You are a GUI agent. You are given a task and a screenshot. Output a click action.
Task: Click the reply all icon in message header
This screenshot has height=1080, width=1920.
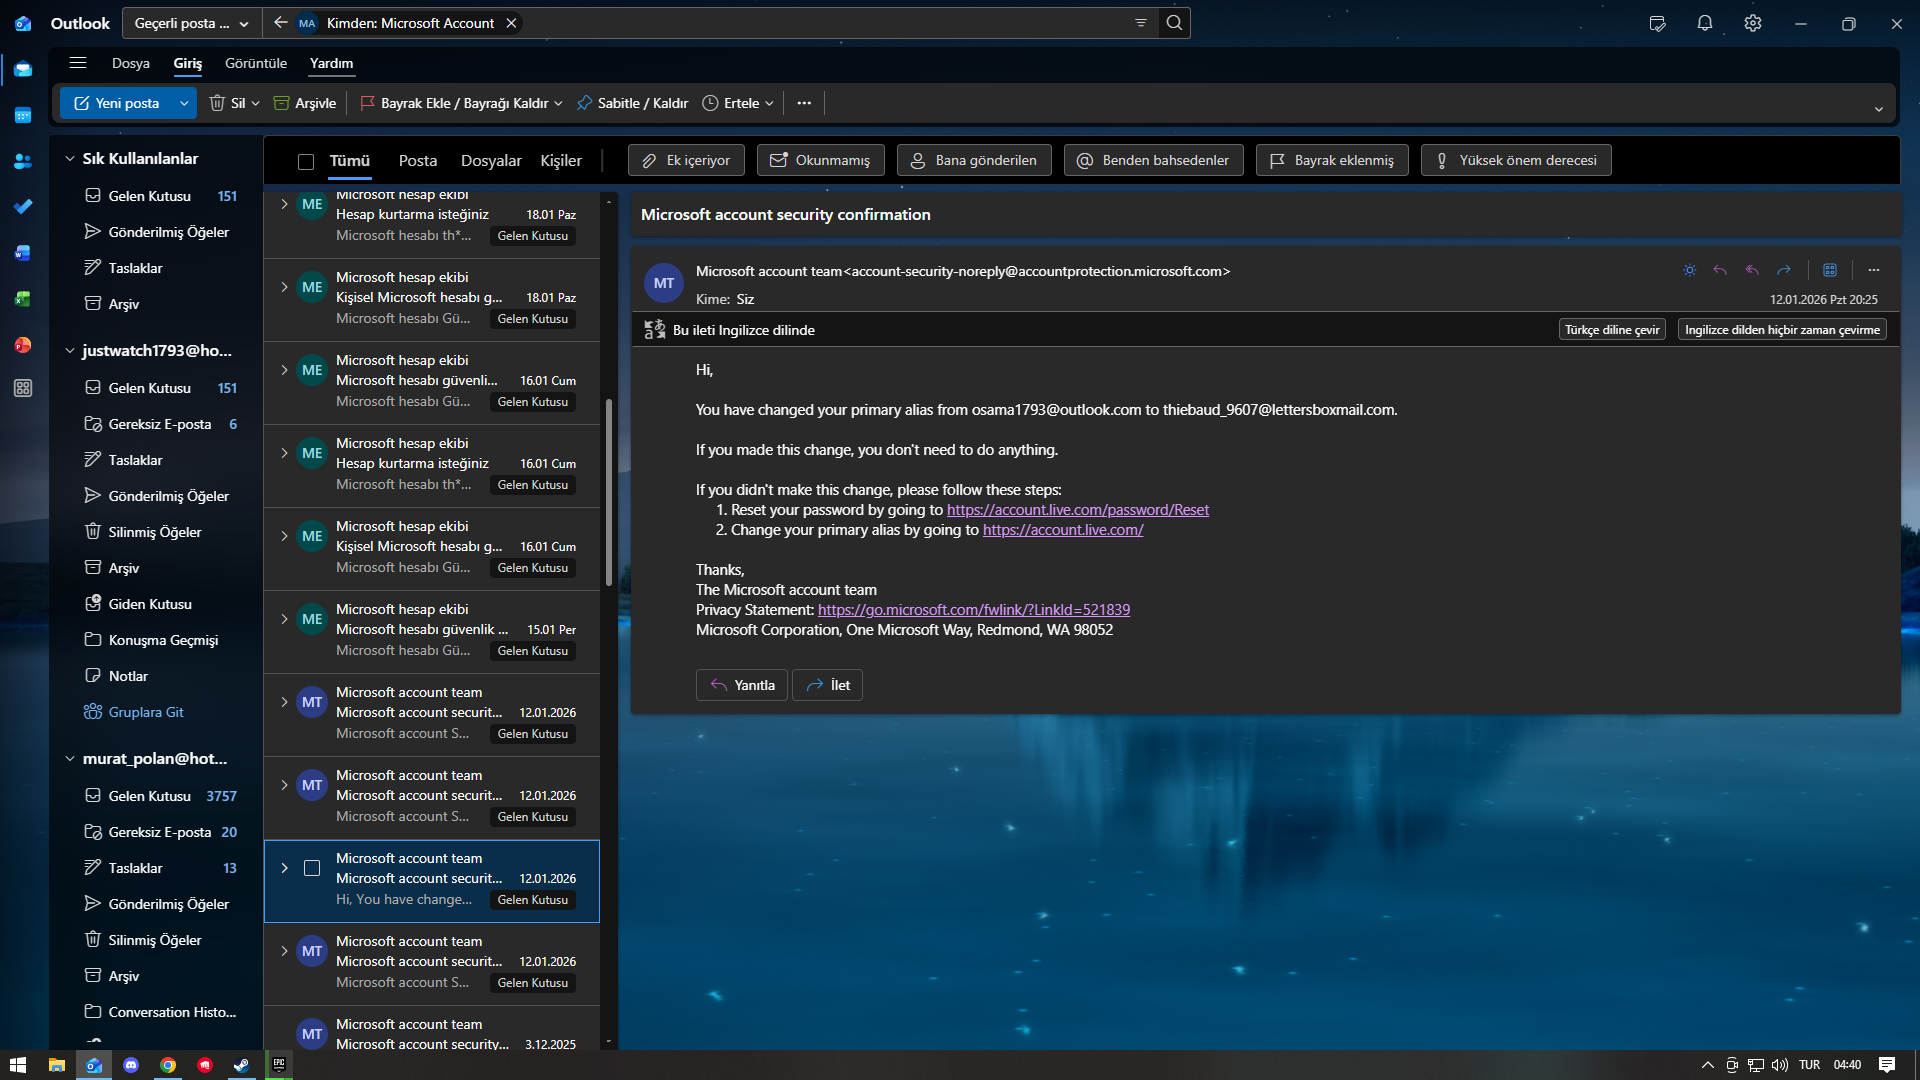(x=1752, y=270)
